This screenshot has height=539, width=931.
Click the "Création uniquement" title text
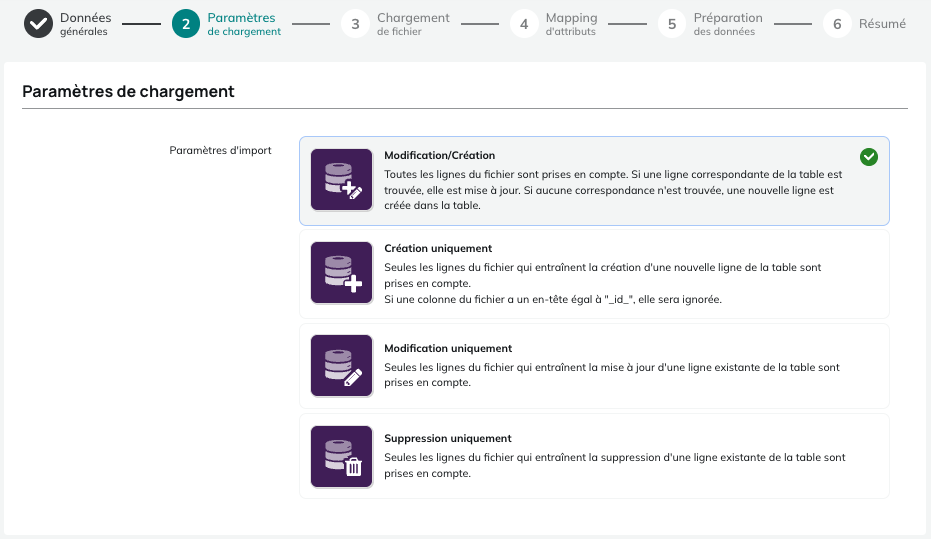438,248
